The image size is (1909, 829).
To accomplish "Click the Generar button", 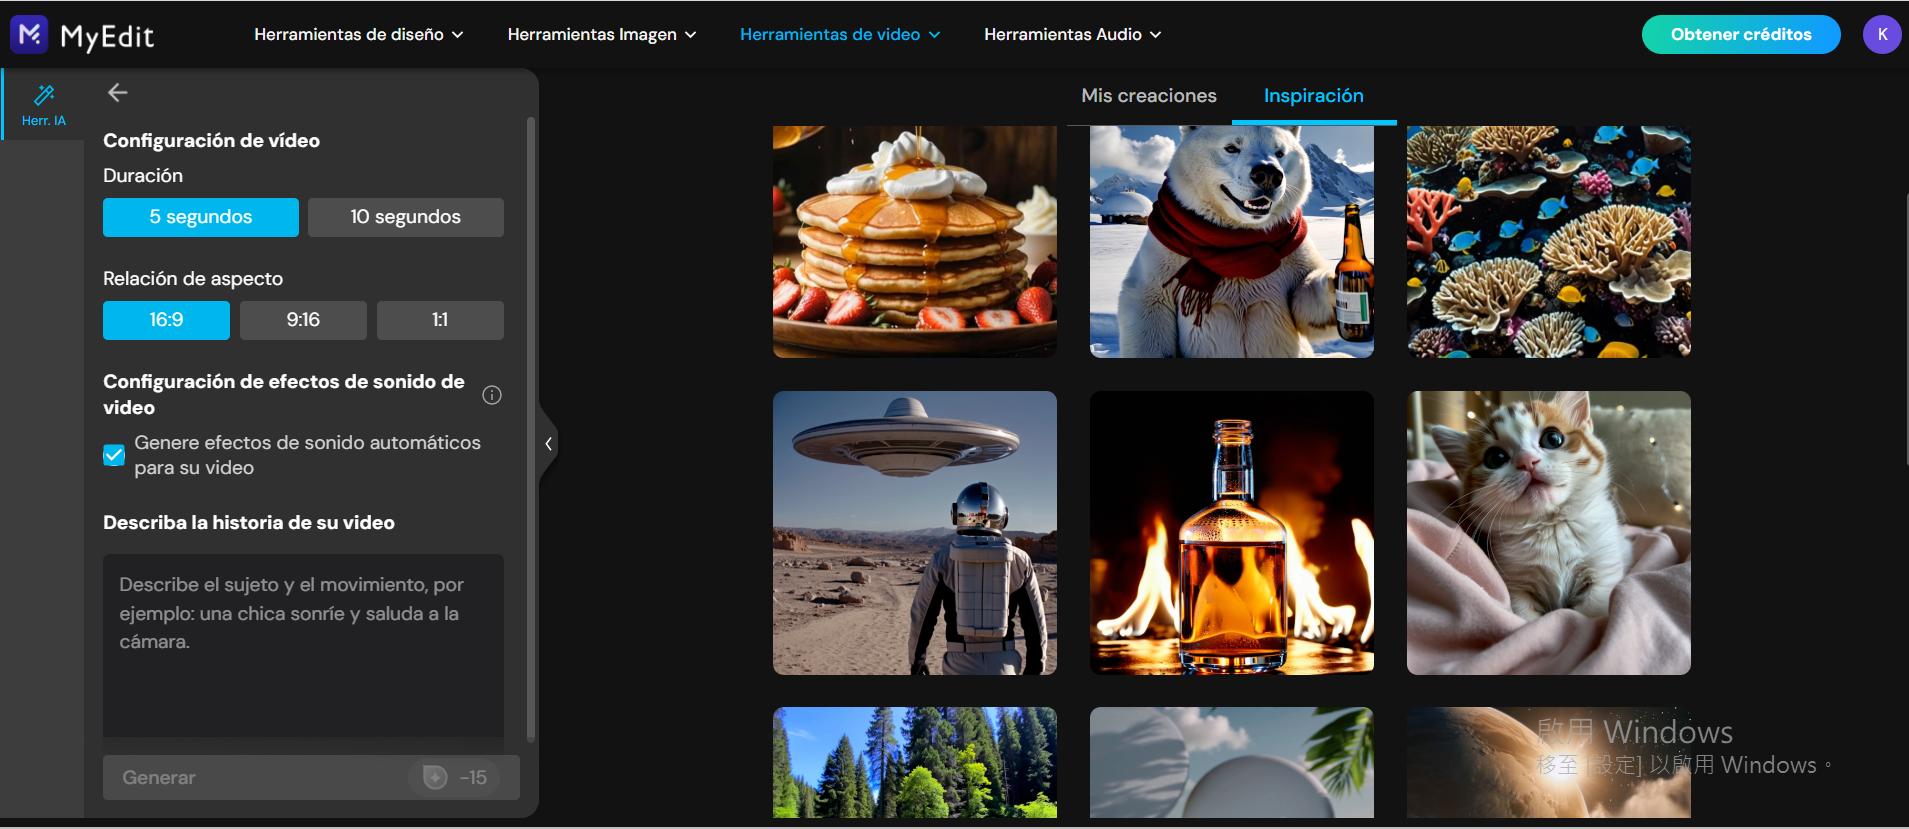I will point(311,777).
